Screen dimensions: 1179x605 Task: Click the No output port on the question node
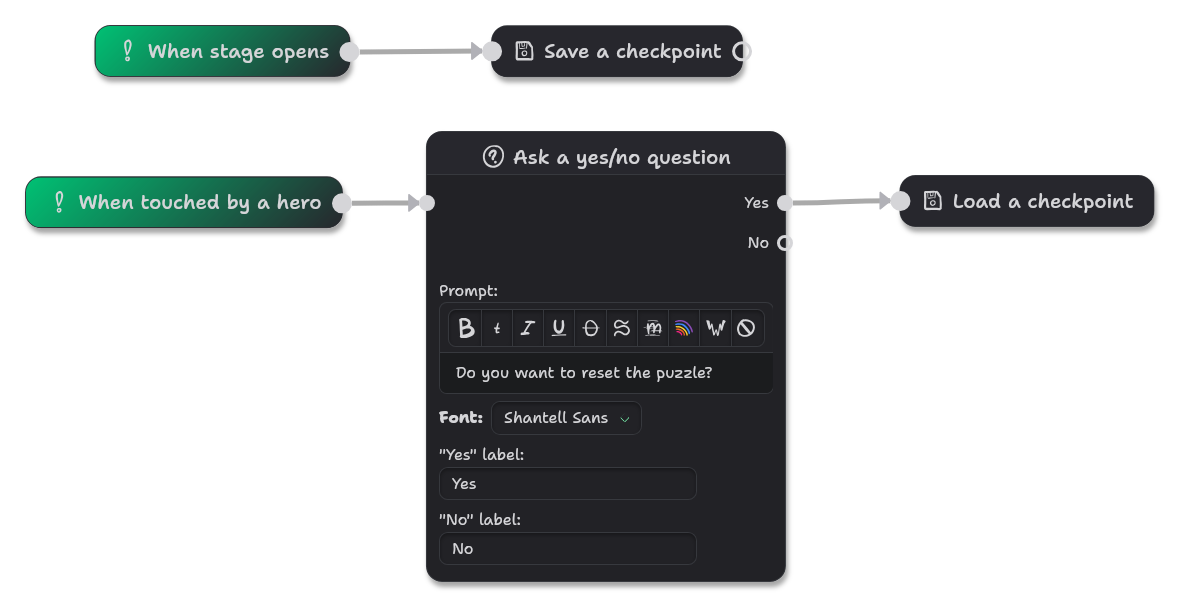pyautogui.click(x=785, y=242)
